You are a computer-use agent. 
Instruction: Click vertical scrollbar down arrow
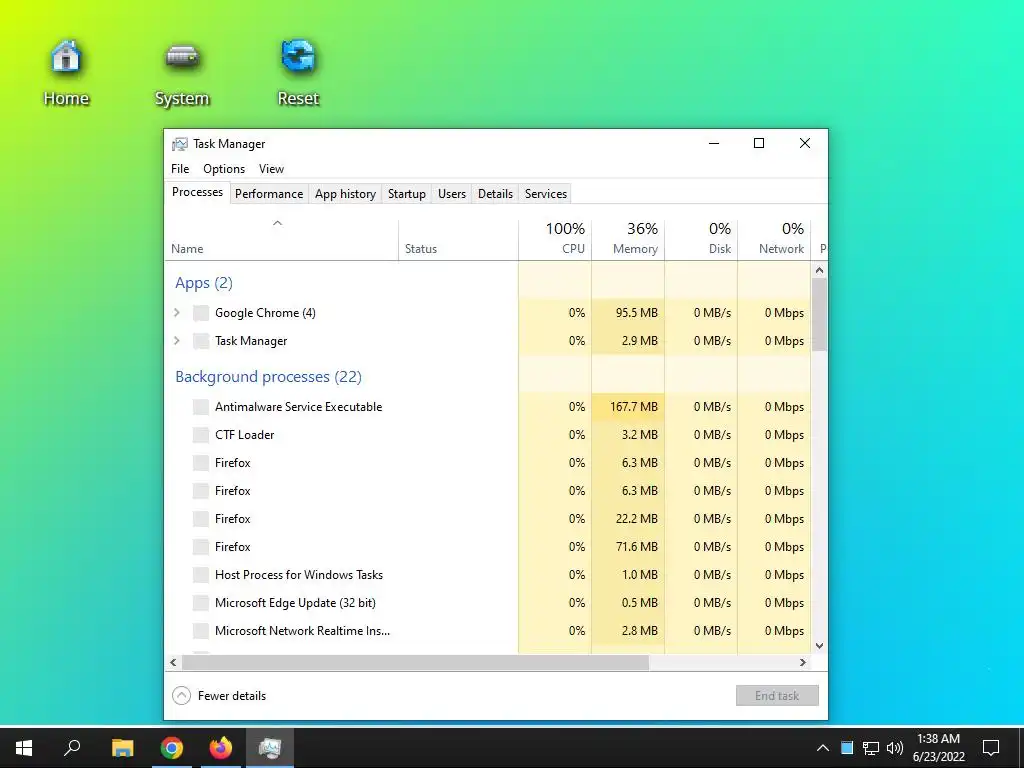[820, 646]
